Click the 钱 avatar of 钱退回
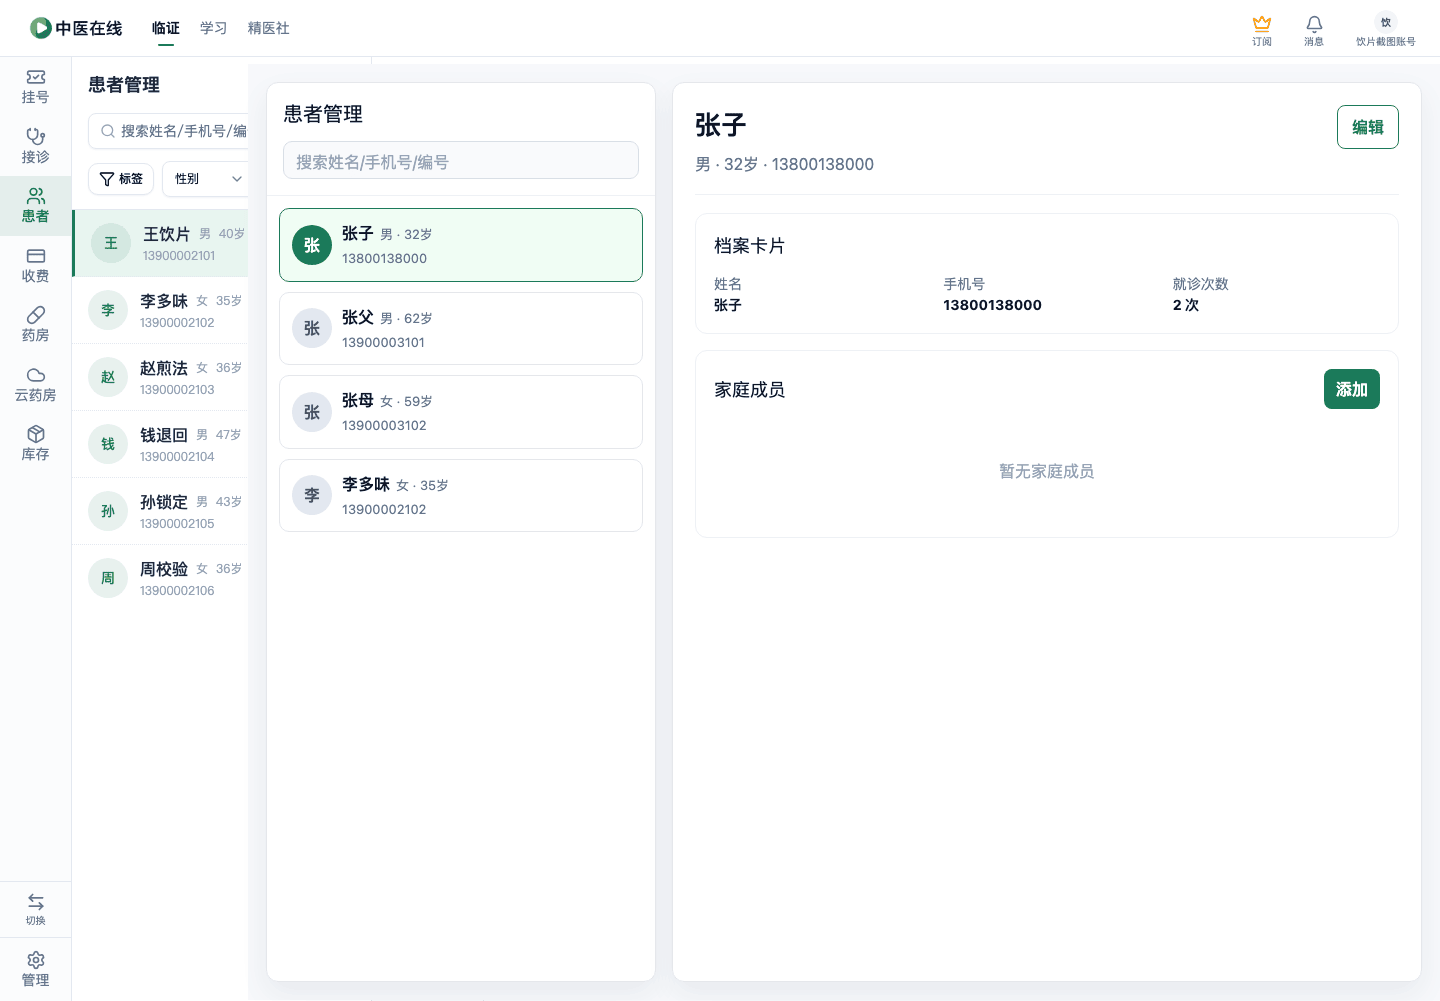 108,444
